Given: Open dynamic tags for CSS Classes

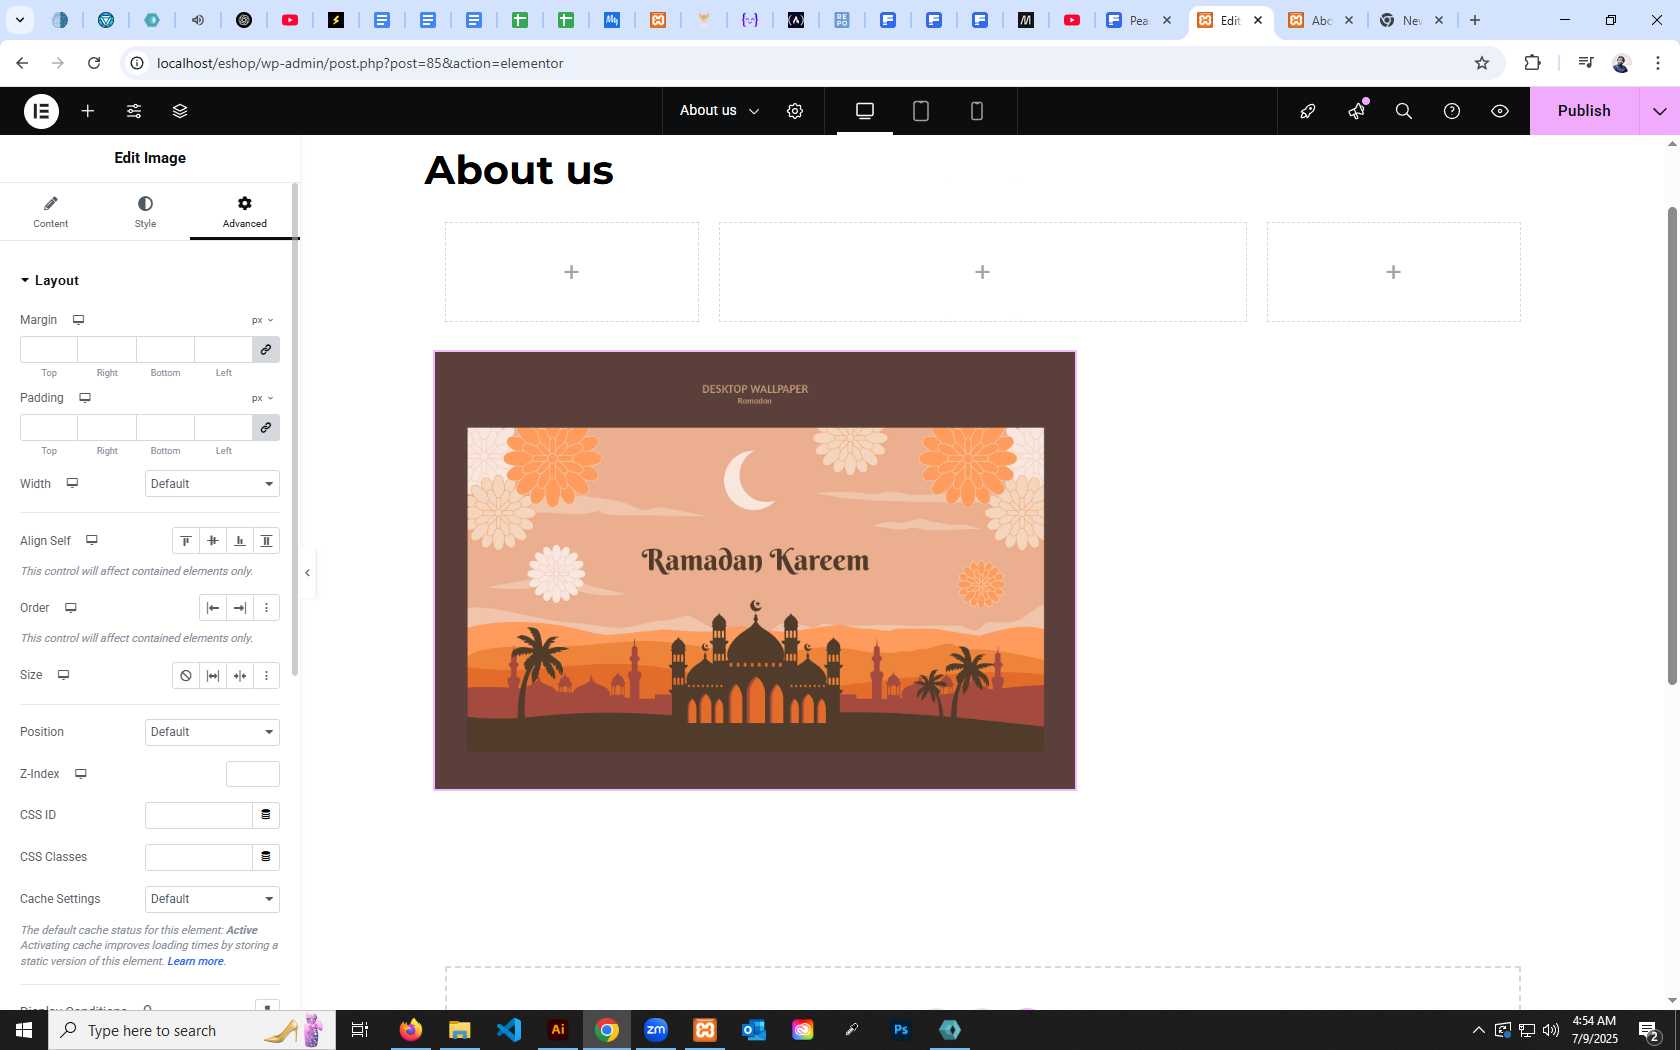Looking at the screenshot, I should click(266, 857).
